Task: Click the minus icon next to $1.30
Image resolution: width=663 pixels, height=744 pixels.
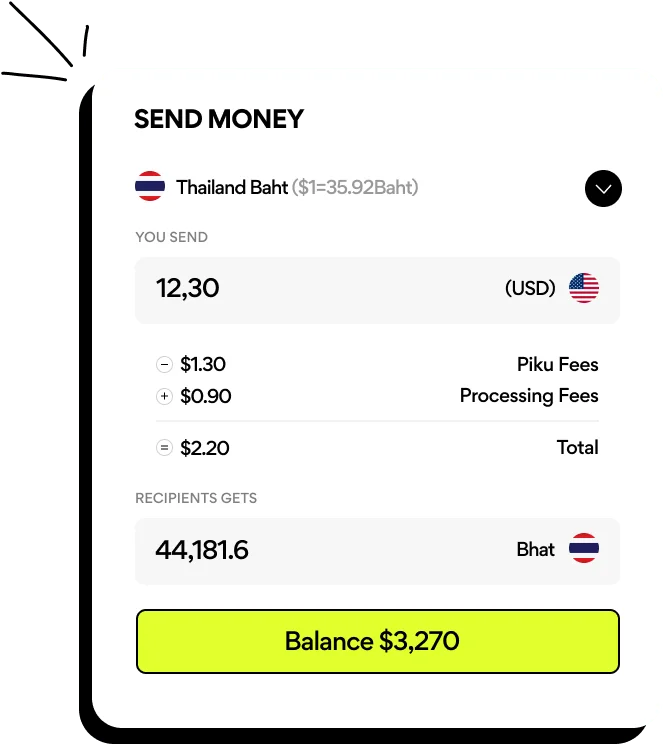Action: pos(165,365)
